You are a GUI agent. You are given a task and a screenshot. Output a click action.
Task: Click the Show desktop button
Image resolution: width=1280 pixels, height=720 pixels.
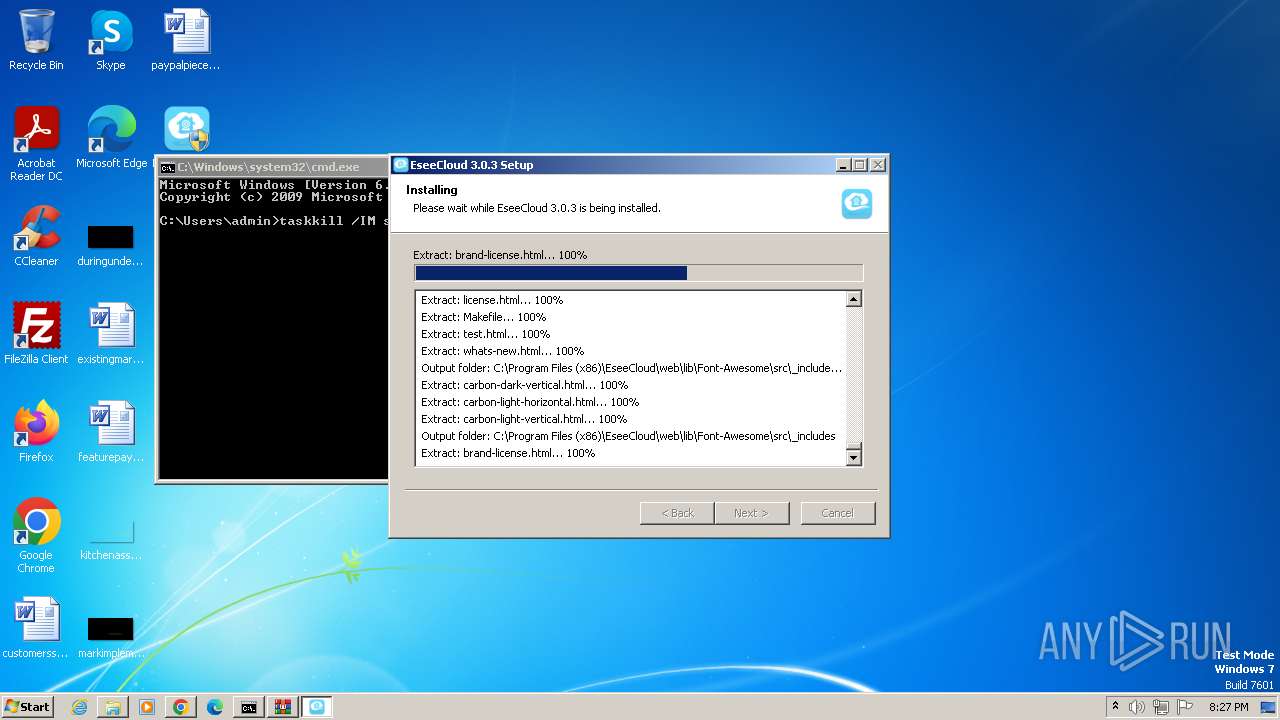tap(1269, 707)
